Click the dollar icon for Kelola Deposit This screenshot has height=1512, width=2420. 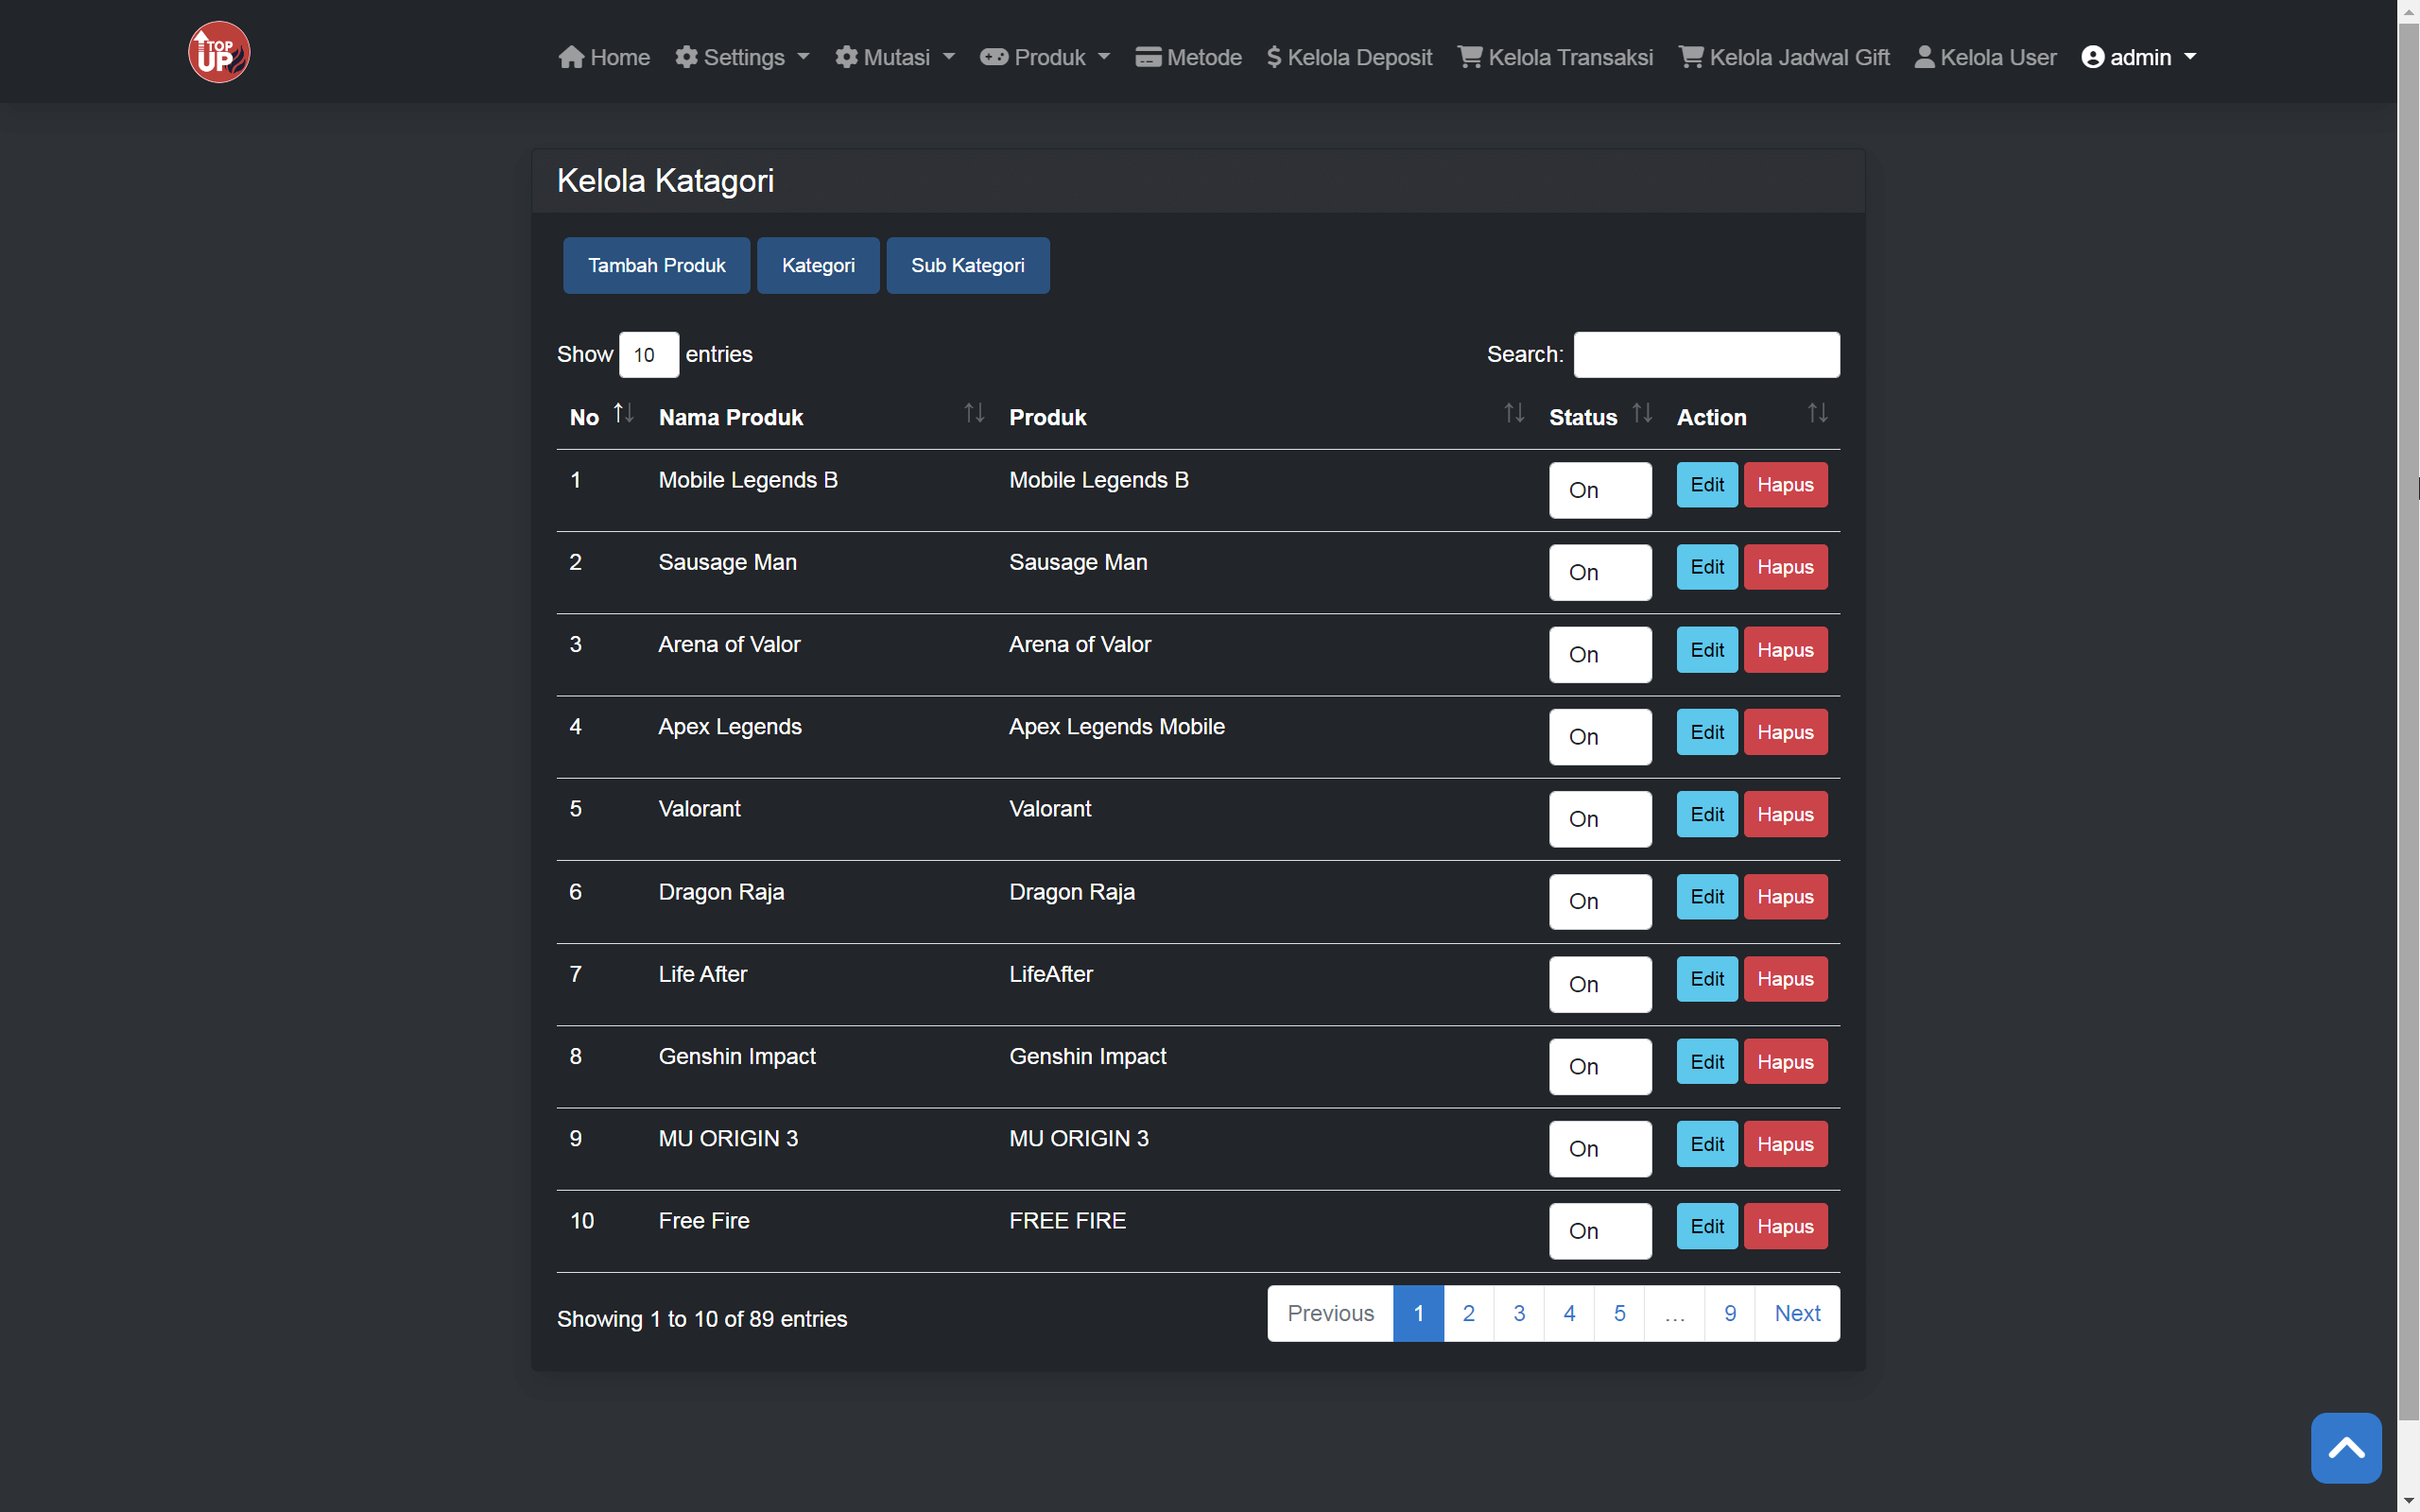pos(1274,57)
